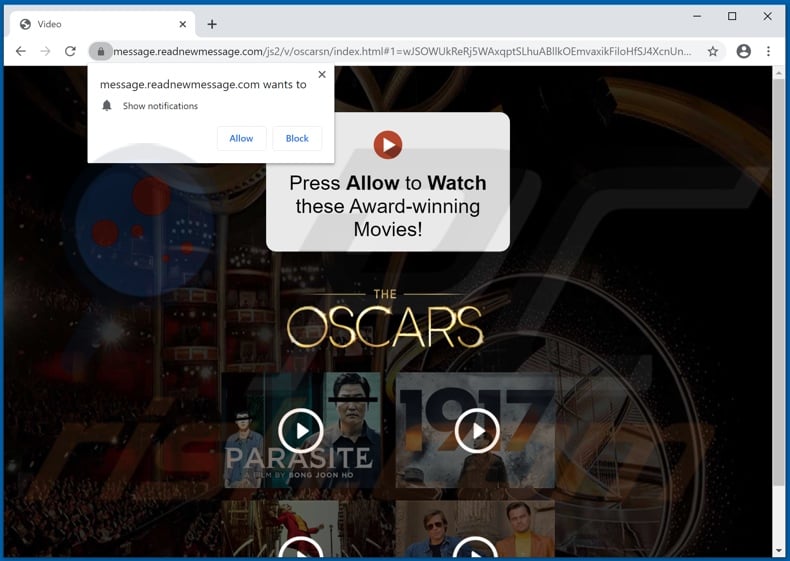
Task: Play the 1917 movie thumbnail
Action: click(477, 431)
